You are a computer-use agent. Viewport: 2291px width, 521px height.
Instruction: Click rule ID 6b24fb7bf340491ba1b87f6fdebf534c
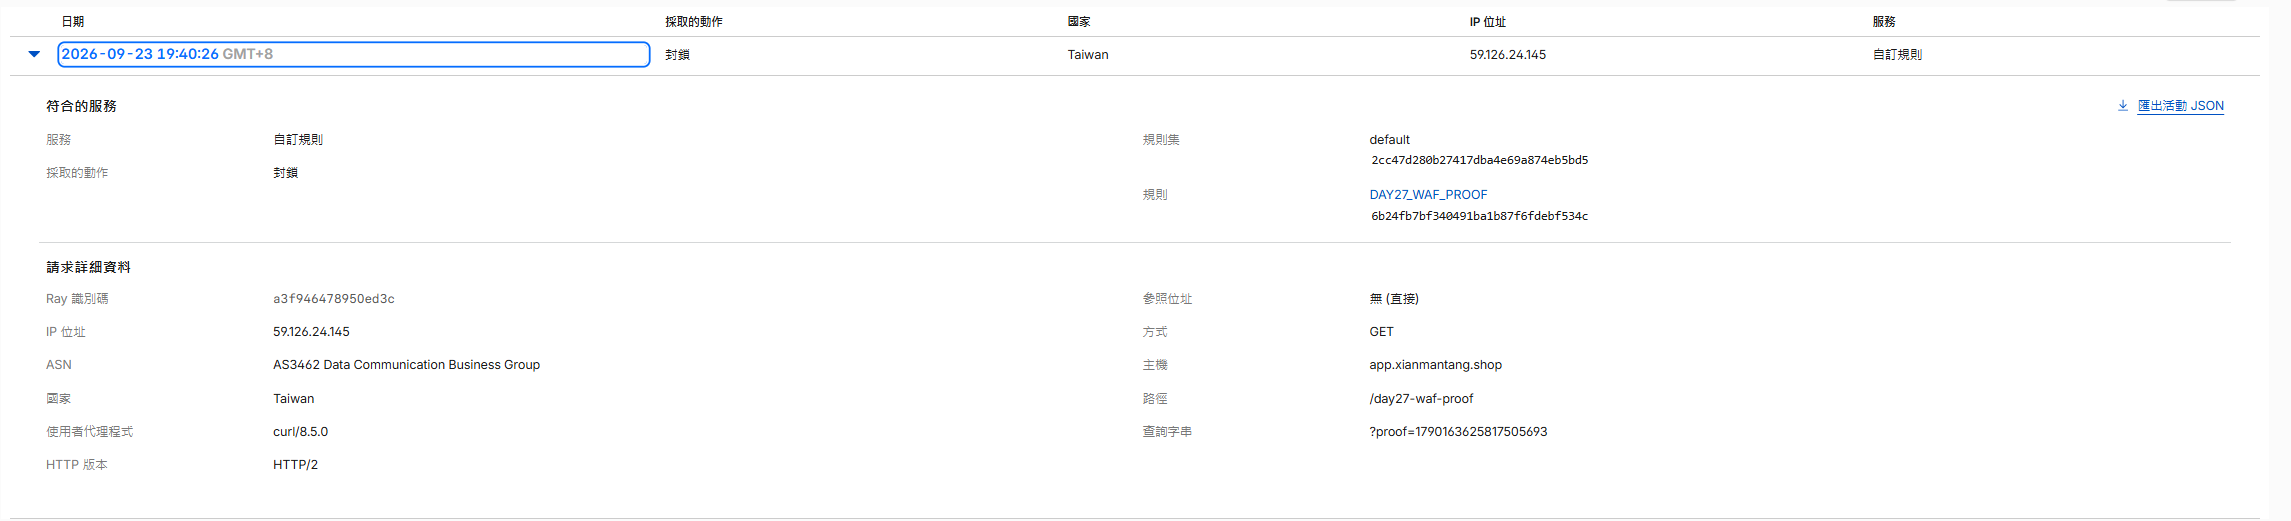[x=1480, y=216]
